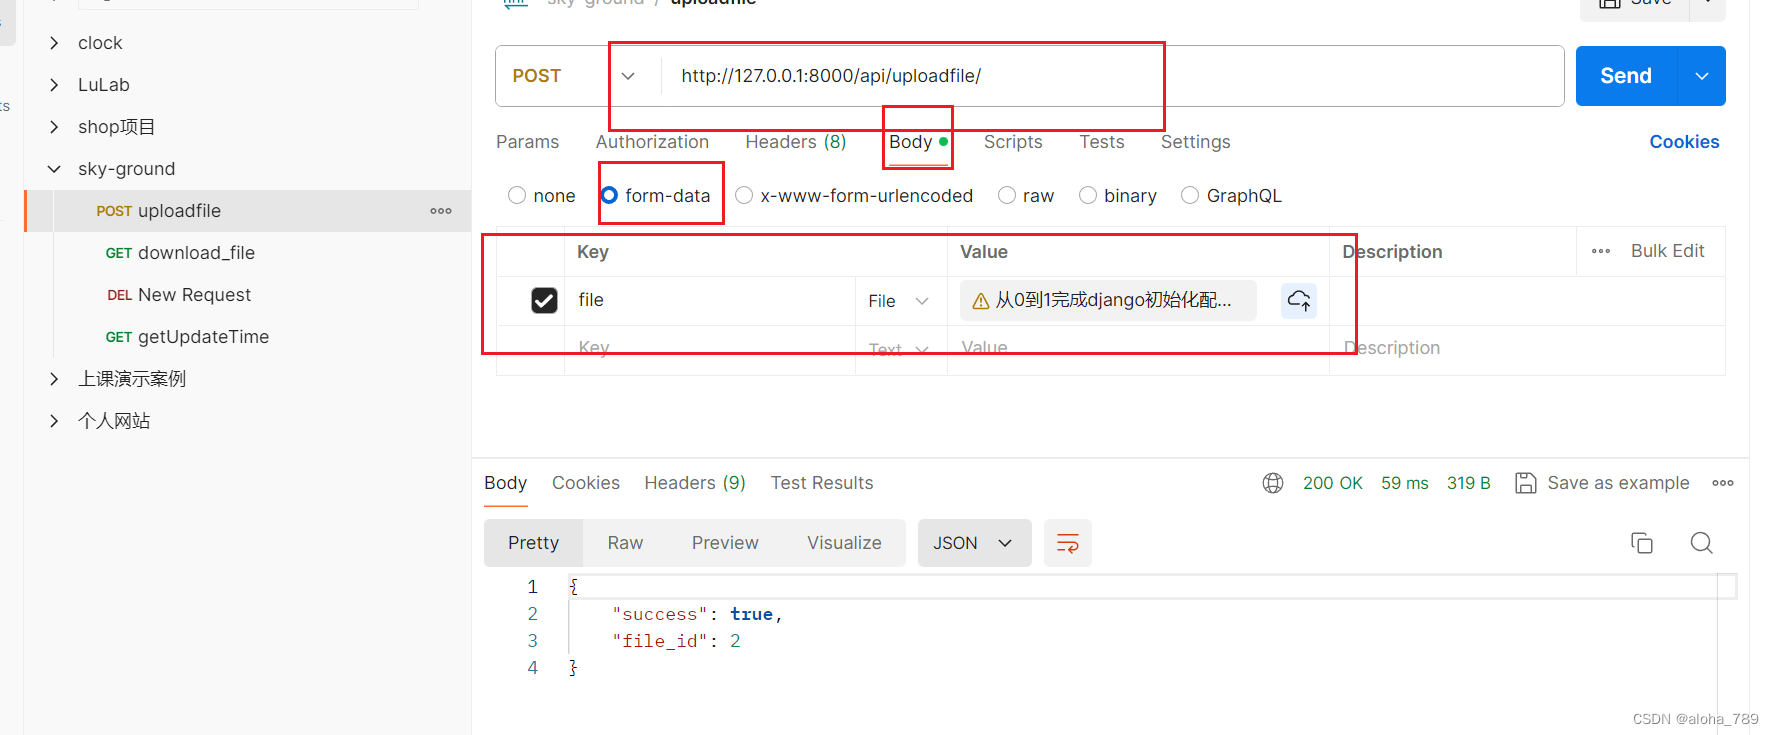Click the globe network icon in response bar

1272,483
